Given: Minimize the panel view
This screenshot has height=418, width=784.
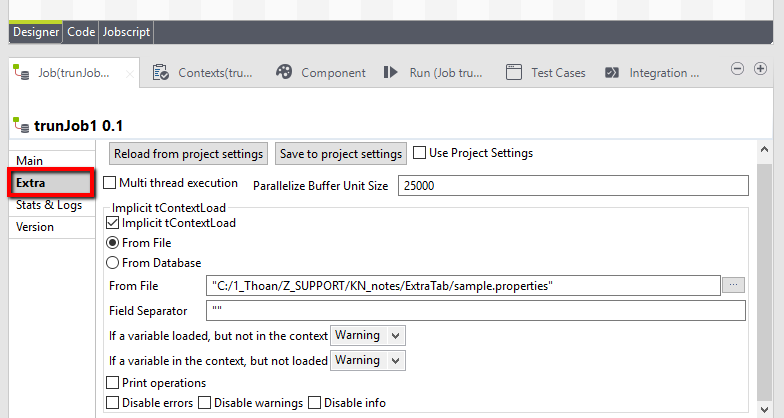Looking at the screenshot, I should click(736, 69).
